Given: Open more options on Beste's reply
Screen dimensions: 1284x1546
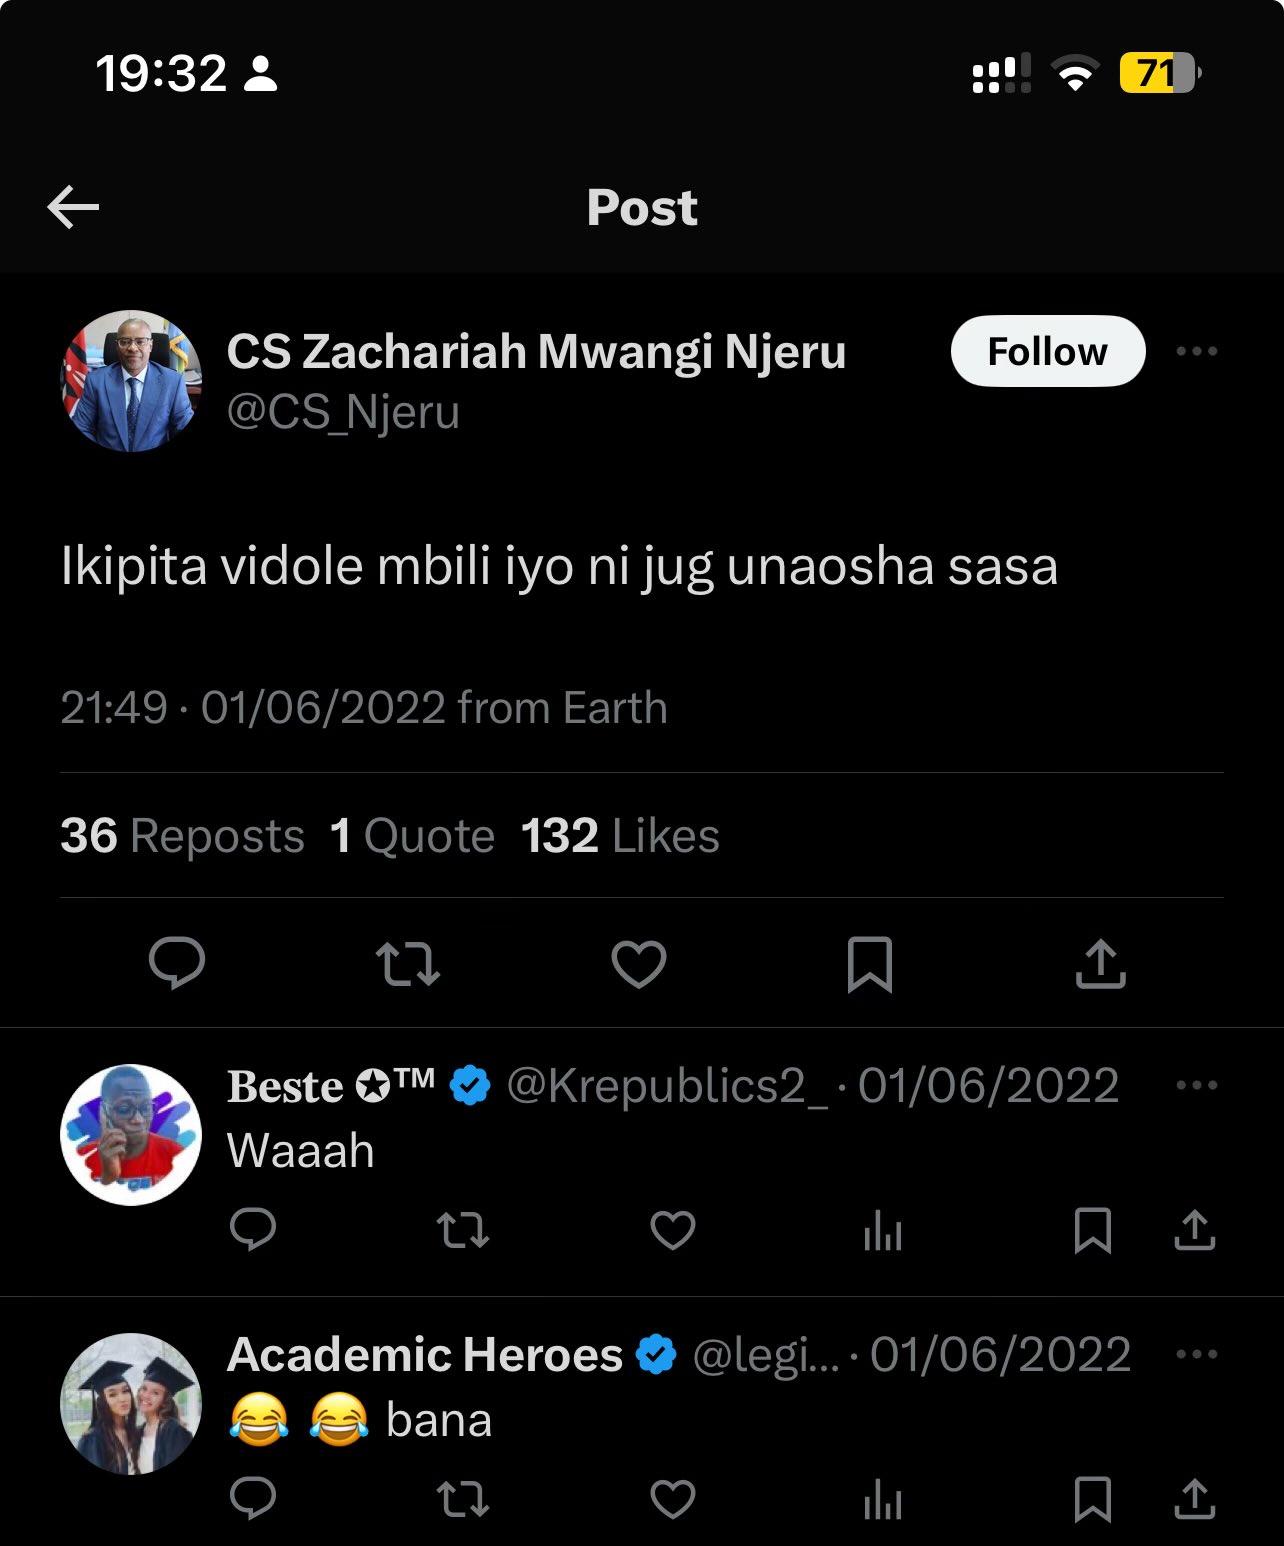Looking at the screenshot, I should [x=1196, y=1085].
